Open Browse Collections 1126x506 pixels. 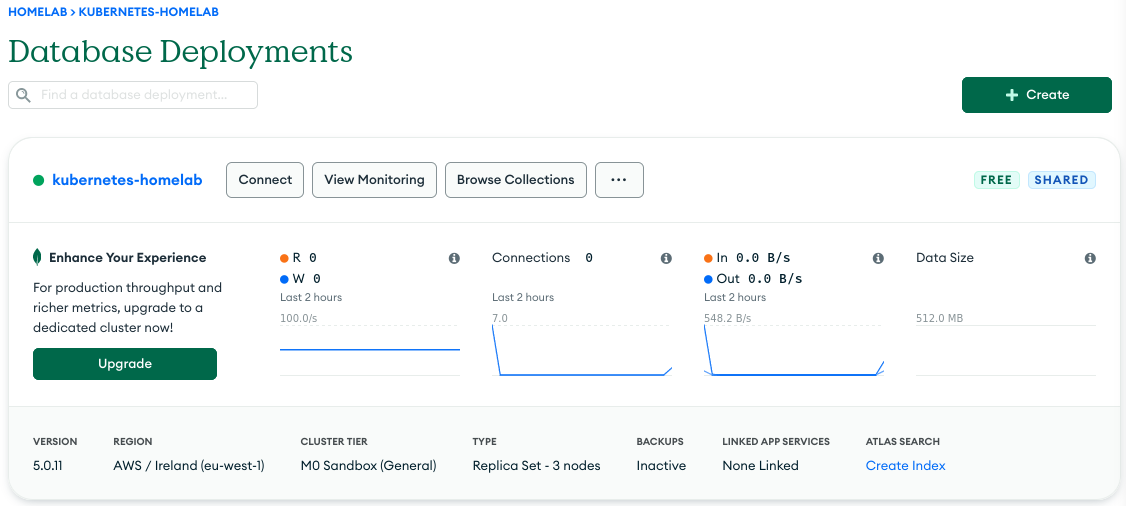click(515, 180)
